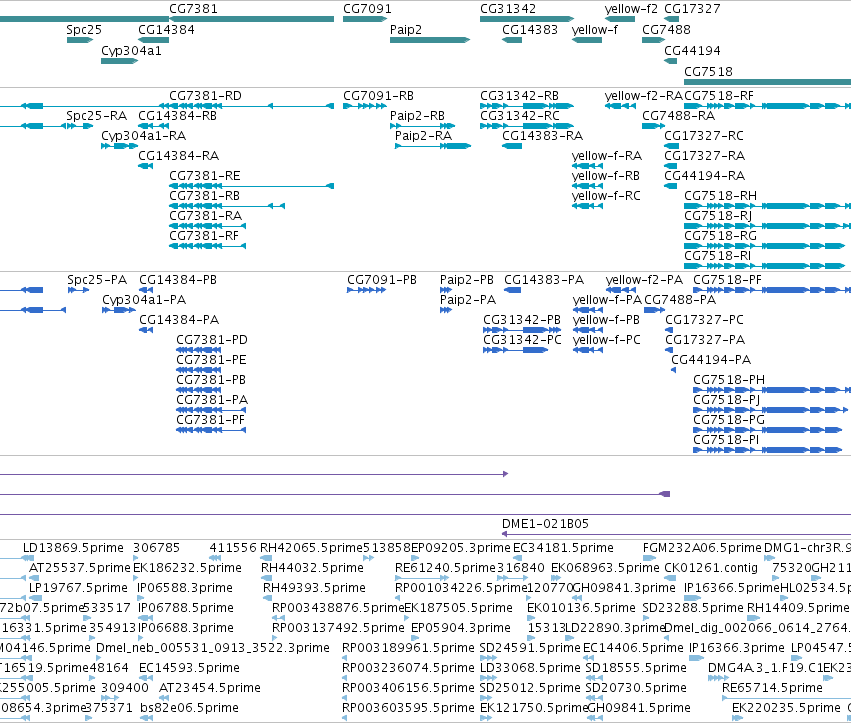Select the "EC34181.5prime" EST label
The image size is (851, 723).
pyautogui.click(x=563, y=548)
